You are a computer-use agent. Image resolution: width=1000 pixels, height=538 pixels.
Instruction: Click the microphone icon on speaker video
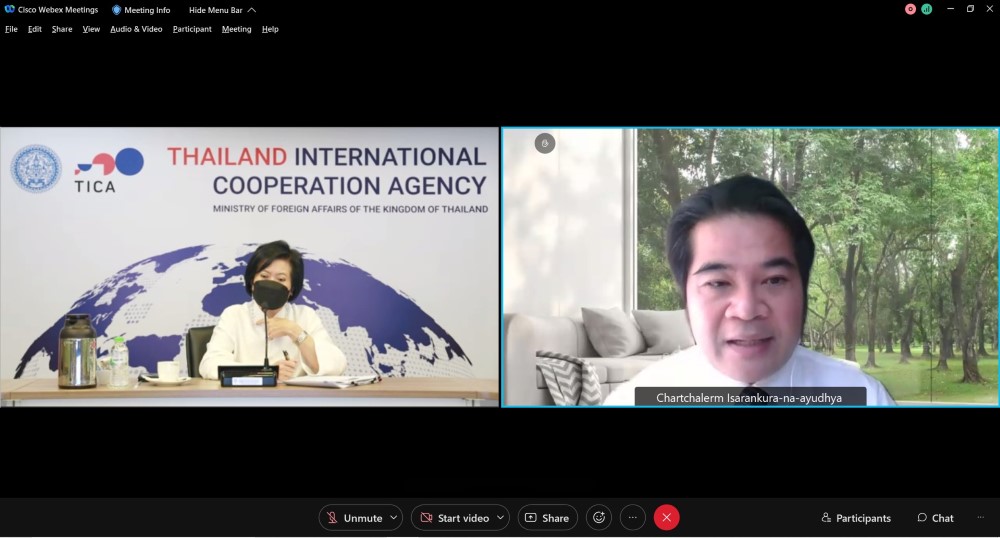[x=545, y=144]
